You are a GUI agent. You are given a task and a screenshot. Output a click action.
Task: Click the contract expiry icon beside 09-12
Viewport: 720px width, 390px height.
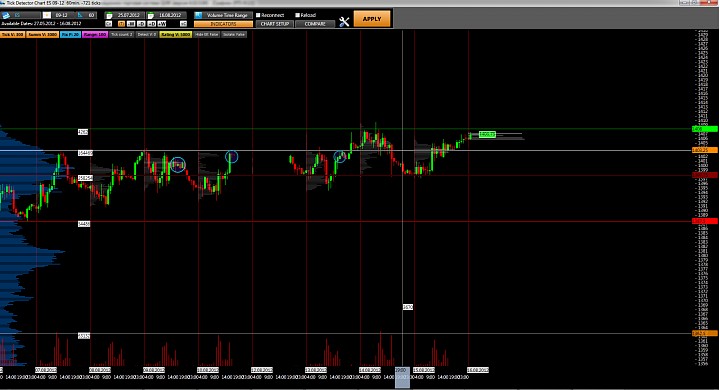point(46,15)
